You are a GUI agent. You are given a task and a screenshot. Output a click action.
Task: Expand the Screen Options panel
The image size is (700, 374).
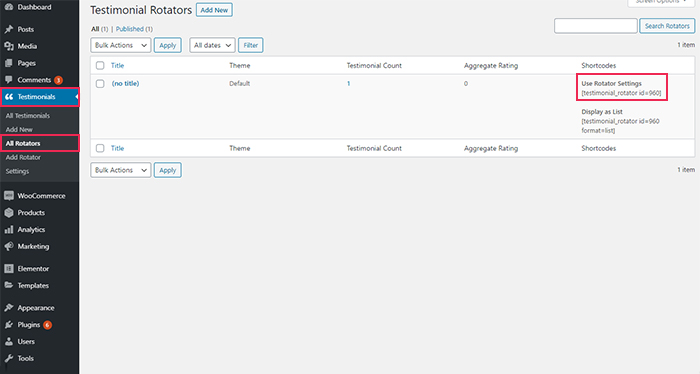(x=661, y=2)
